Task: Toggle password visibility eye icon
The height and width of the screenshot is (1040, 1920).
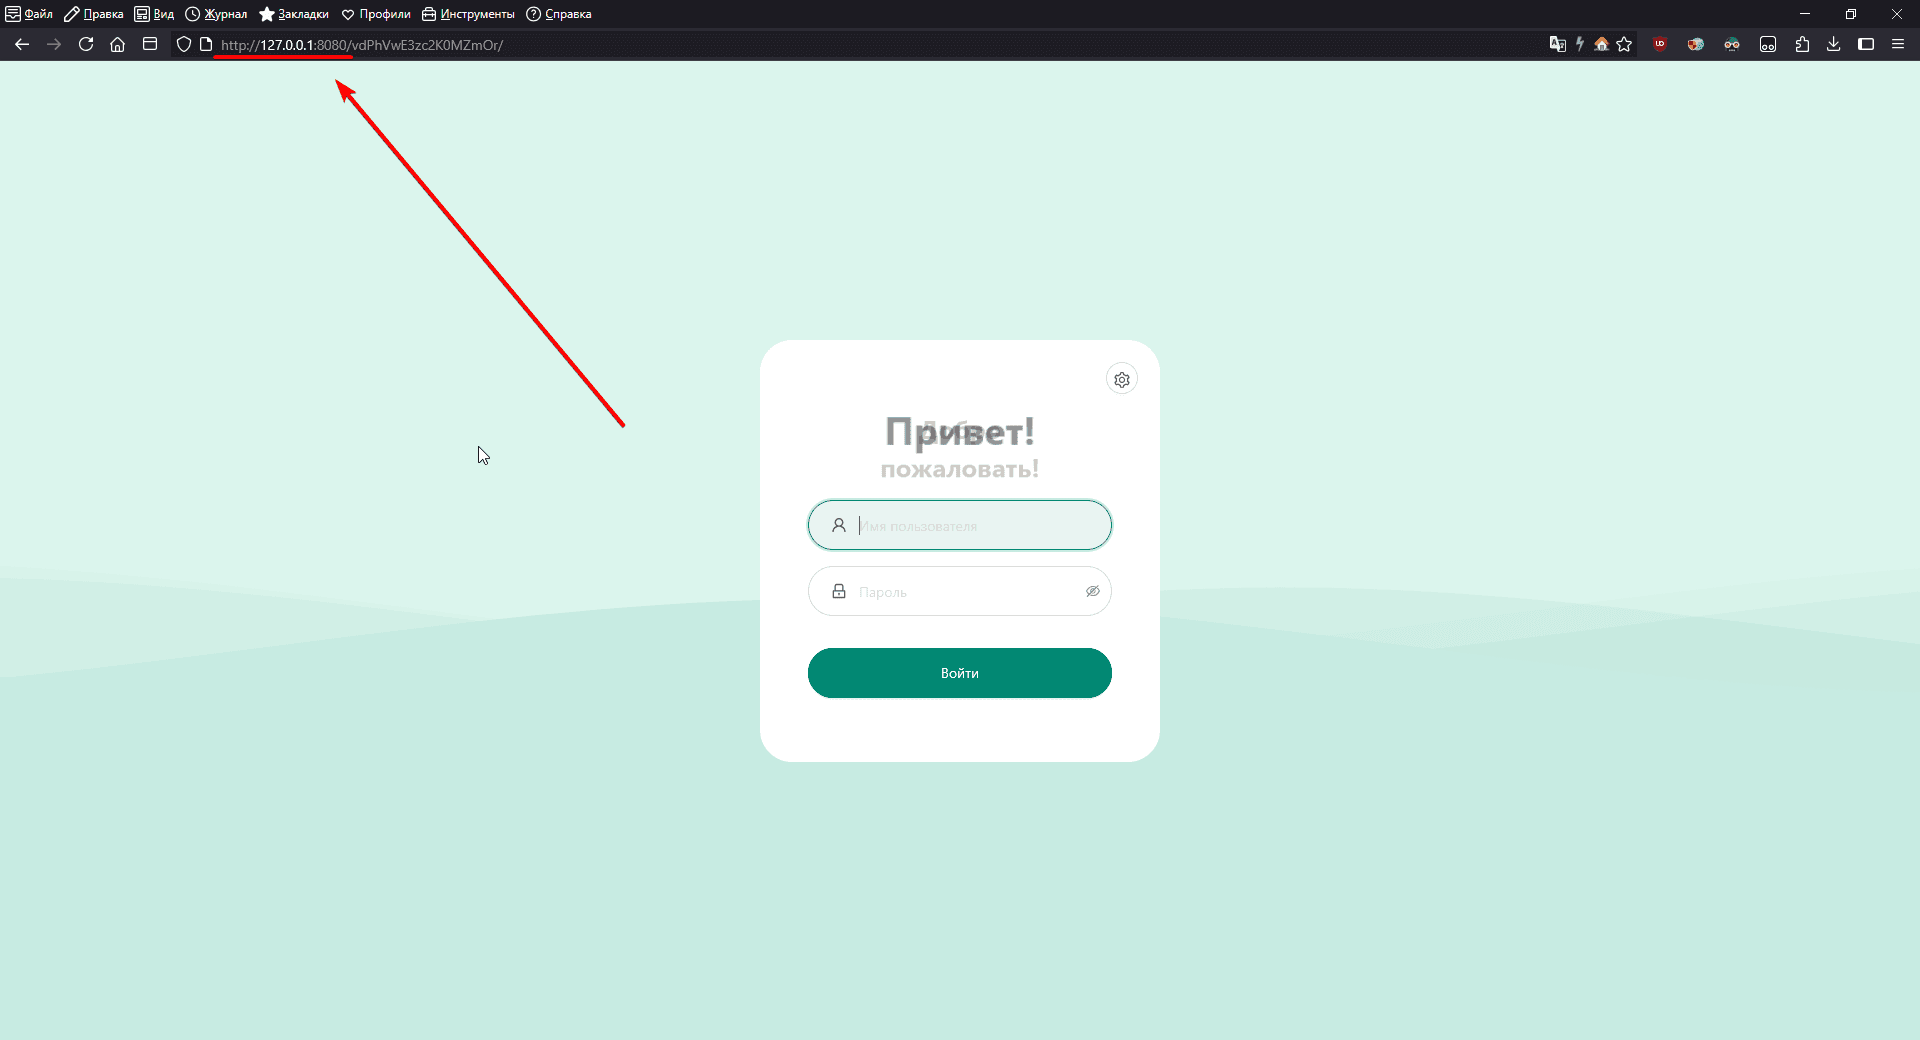Action: click(x=1092, y=591)
